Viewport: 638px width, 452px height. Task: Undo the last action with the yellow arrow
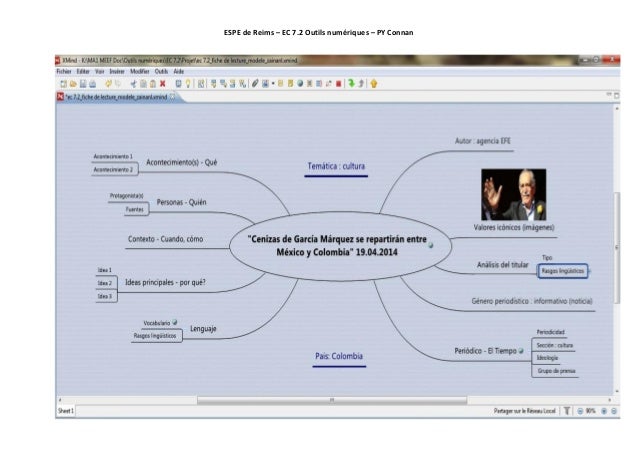(108, 84)
